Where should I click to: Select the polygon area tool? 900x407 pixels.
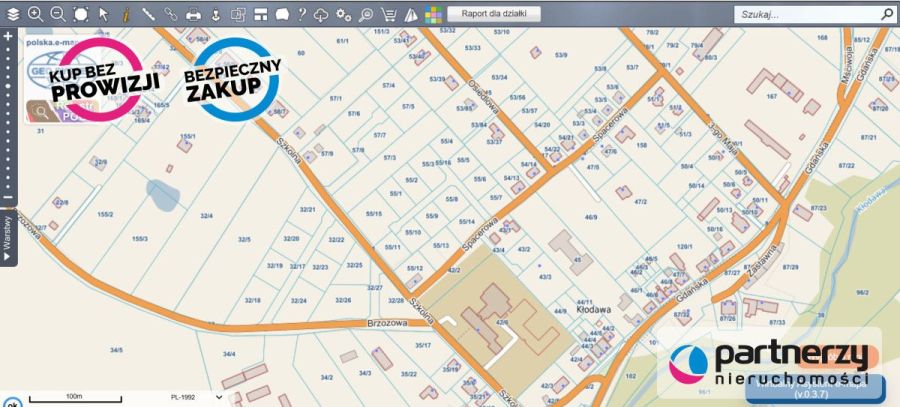pyautogui.click(x=282, y=15)
